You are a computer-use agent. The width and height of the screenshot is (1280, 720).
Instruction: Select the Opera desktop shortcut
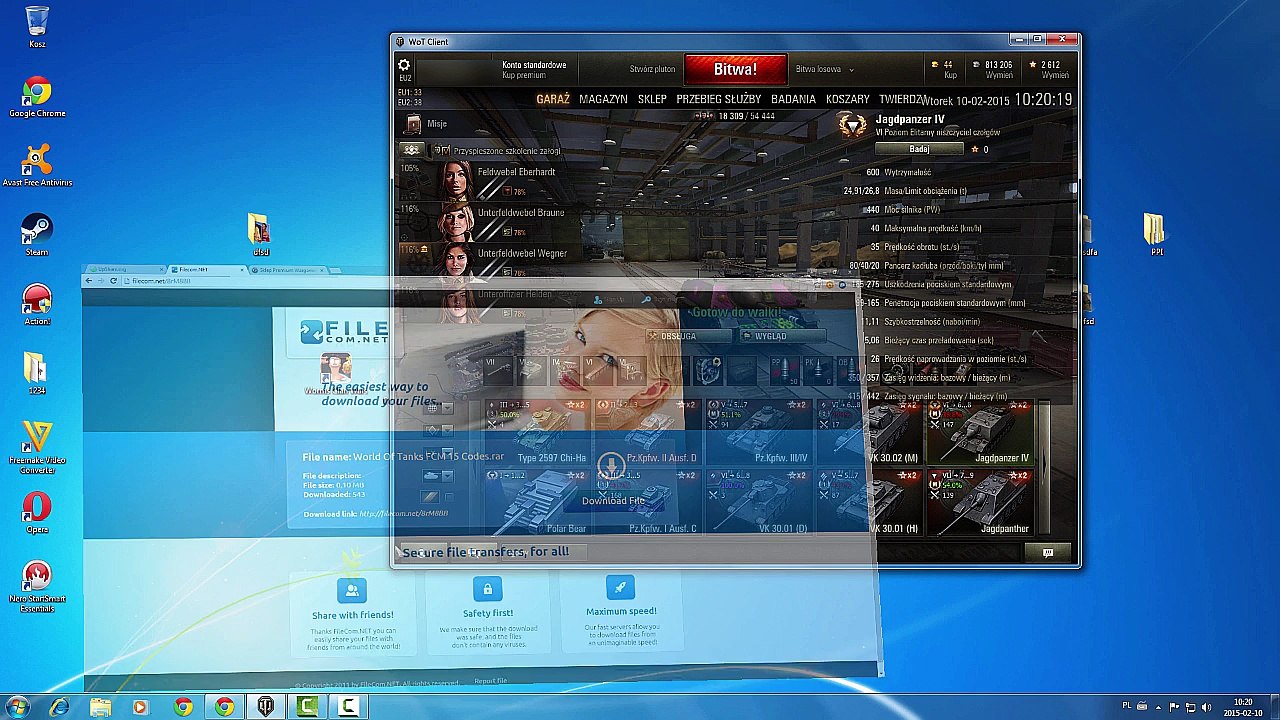pyautogui.click(x=37, y=513)
